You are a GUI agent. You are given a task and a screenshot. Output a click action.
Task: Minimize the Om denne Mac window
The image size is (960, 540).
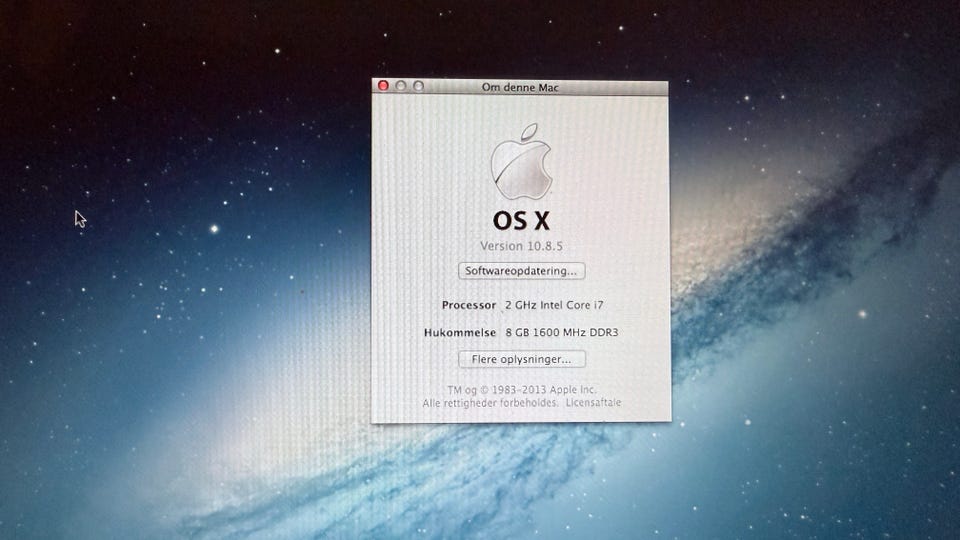(400, 86)
